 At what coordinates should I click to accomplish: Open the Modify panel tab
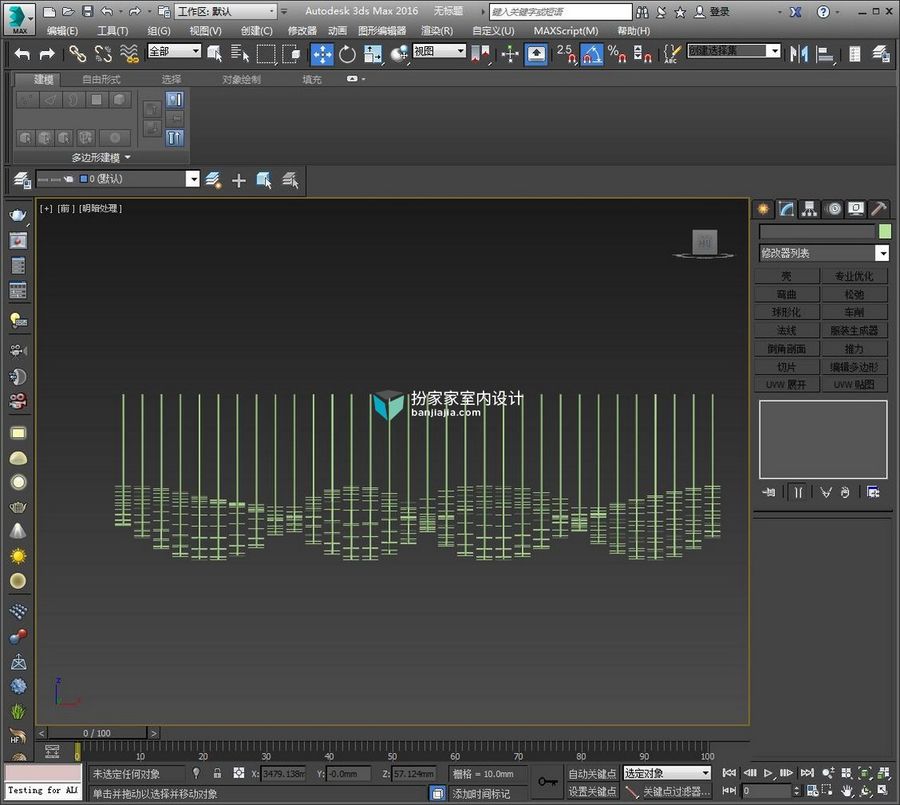786,209
